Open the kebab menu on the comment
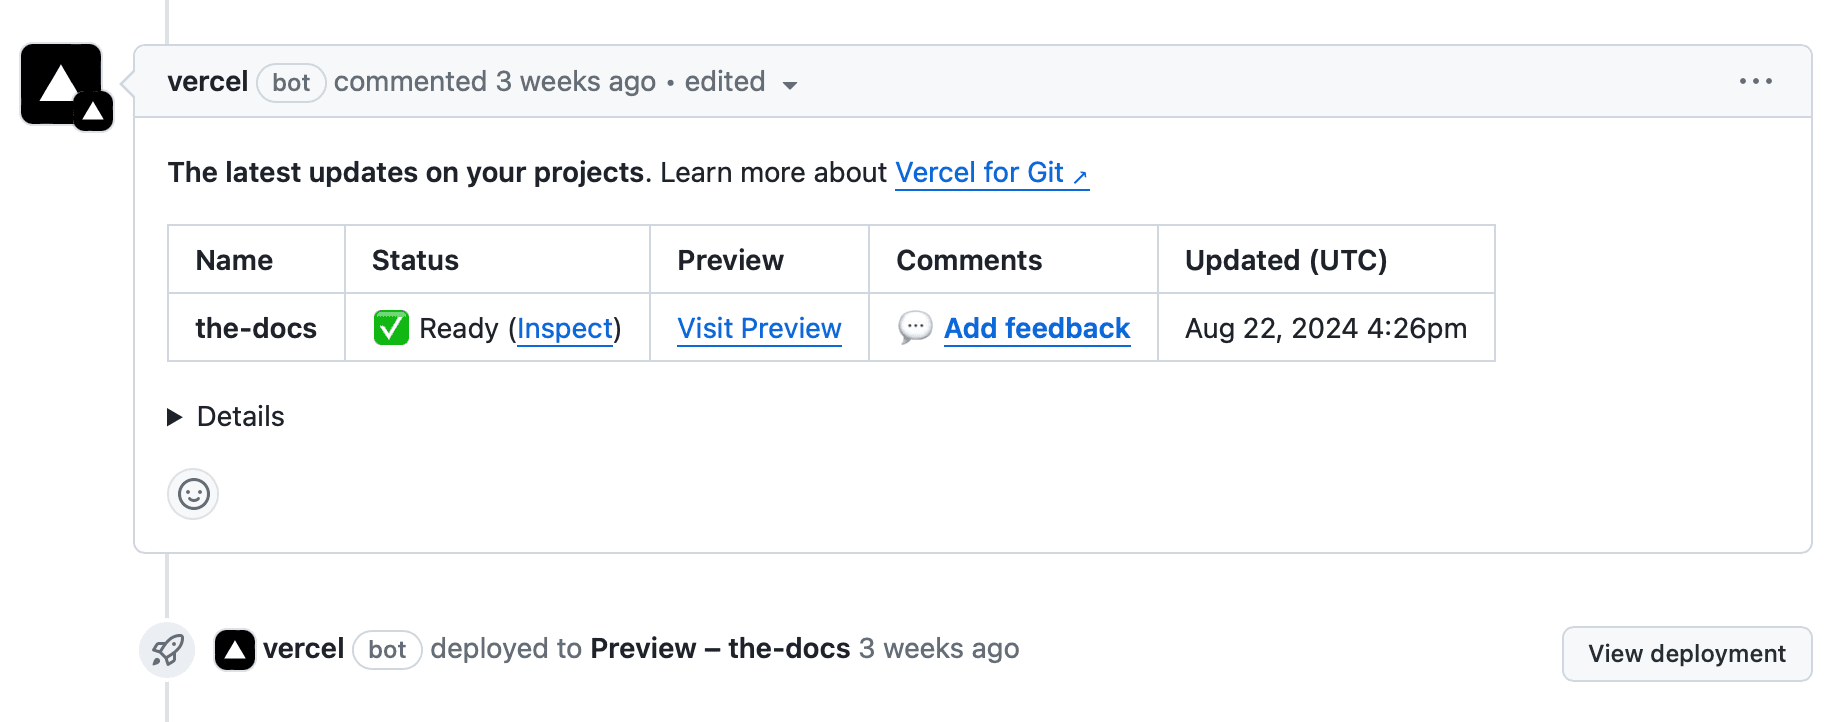Screen dimensions: 1840x722 pyautogui.click(x=1757, y=81)
